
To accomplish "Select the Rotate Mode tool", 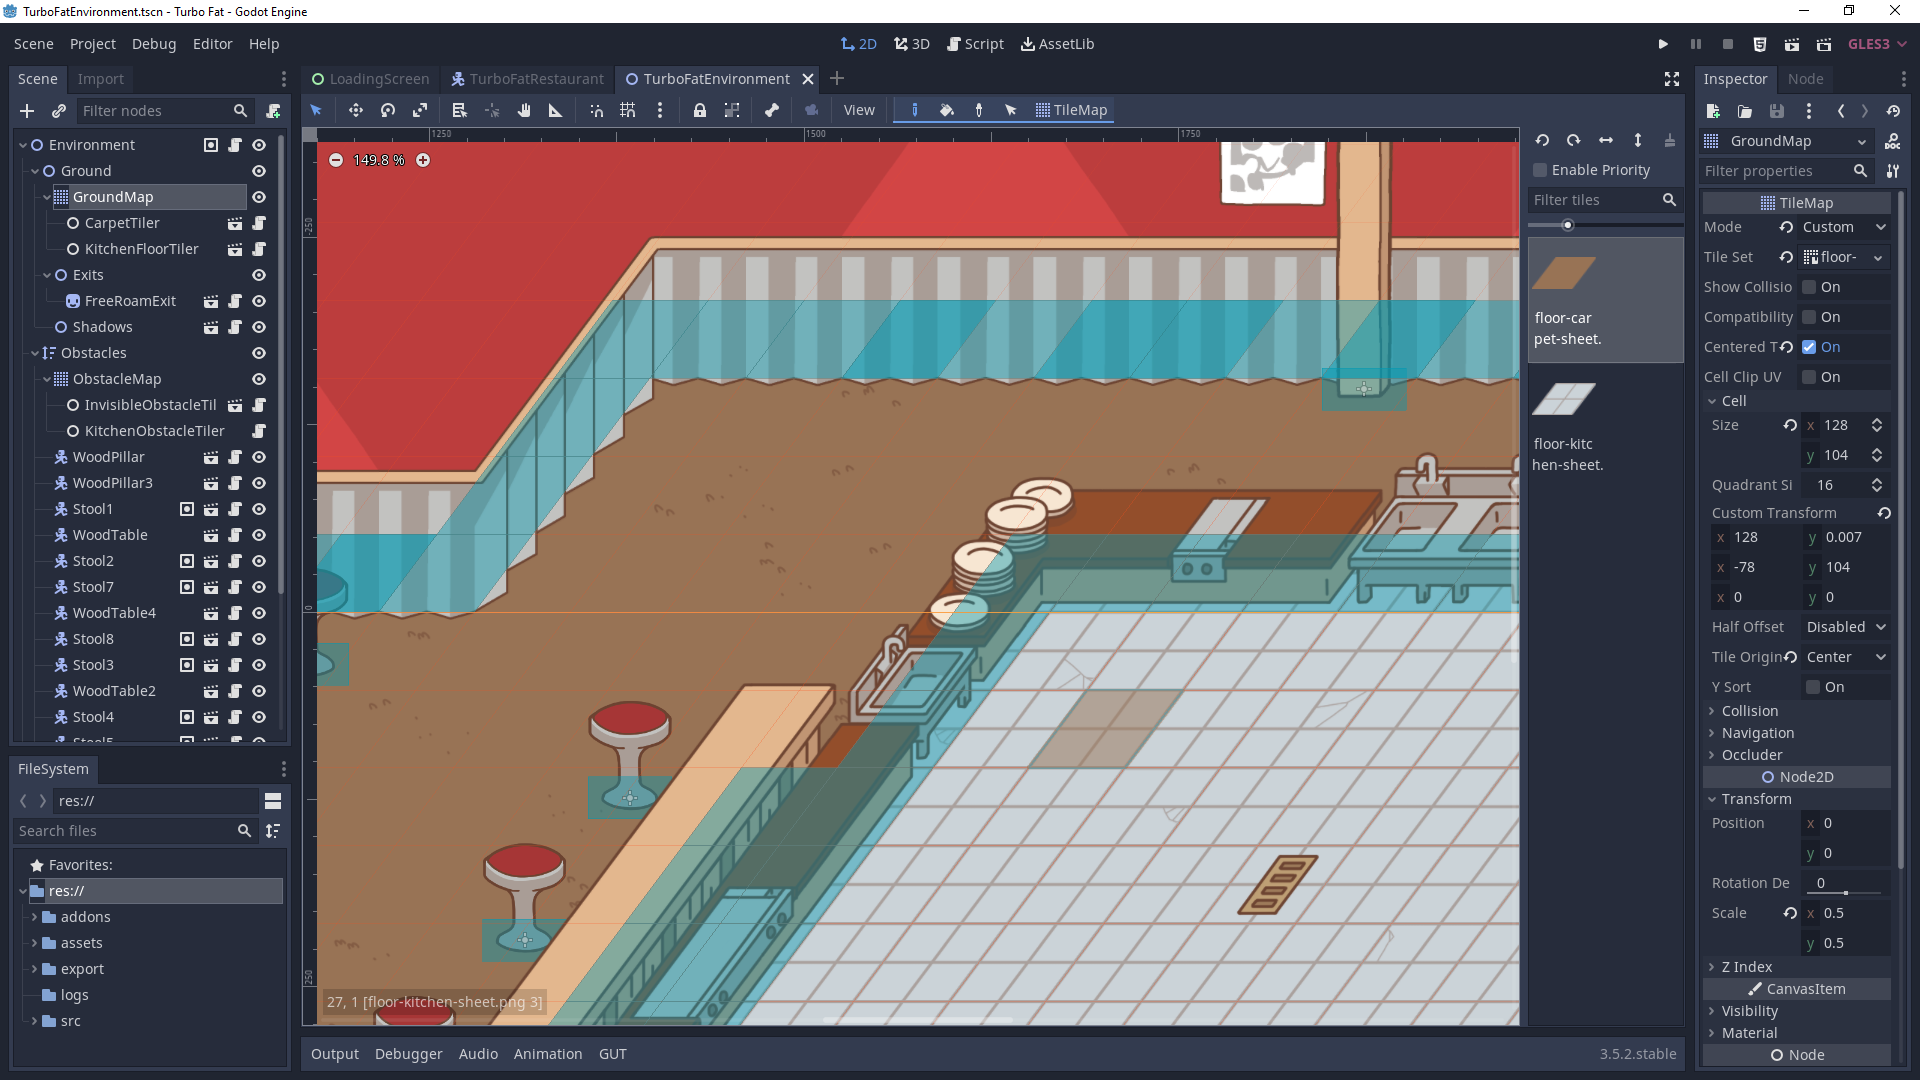I will click(x=387, y=110).
